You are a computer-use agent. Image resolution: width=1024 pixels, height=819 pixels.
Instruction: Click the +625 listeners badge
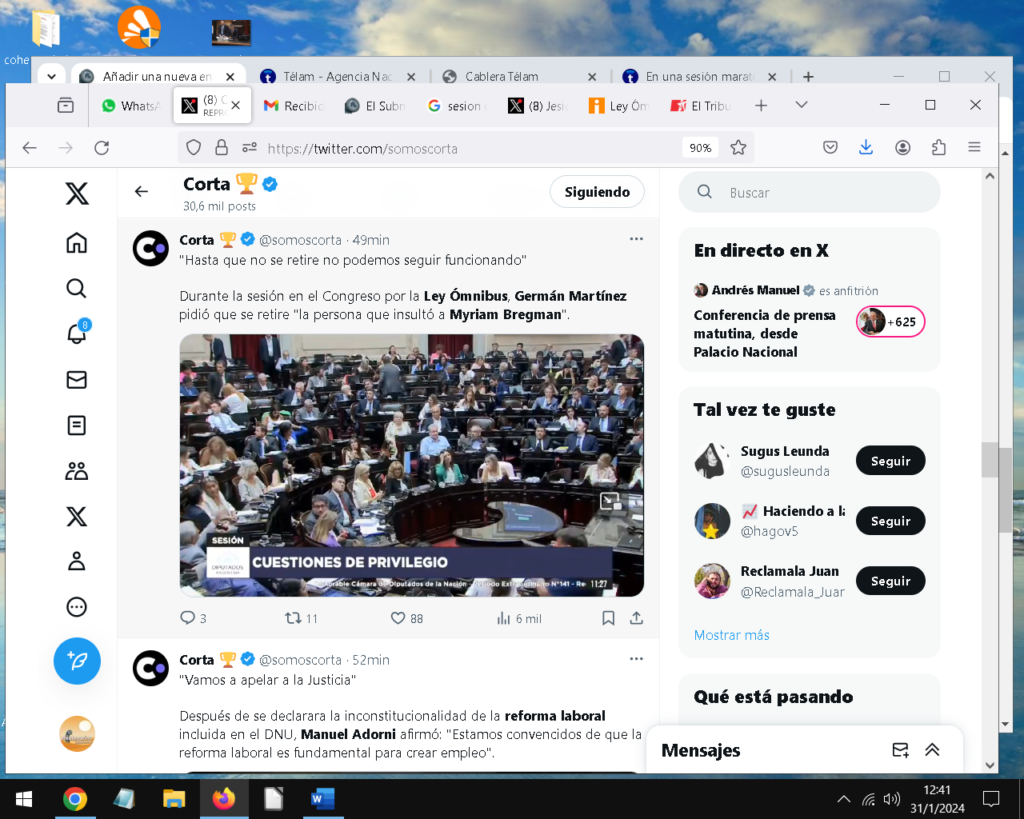(891, 322)
